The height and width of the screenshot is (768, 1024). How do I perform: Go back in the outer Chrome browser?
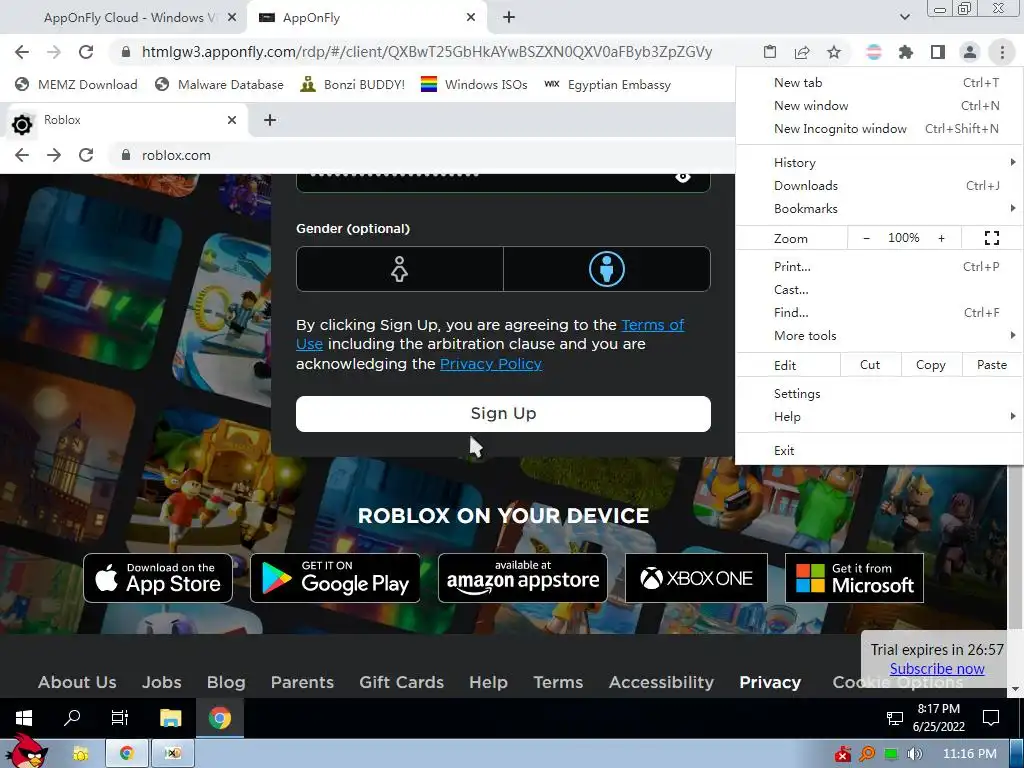click(x=22, y=52)
